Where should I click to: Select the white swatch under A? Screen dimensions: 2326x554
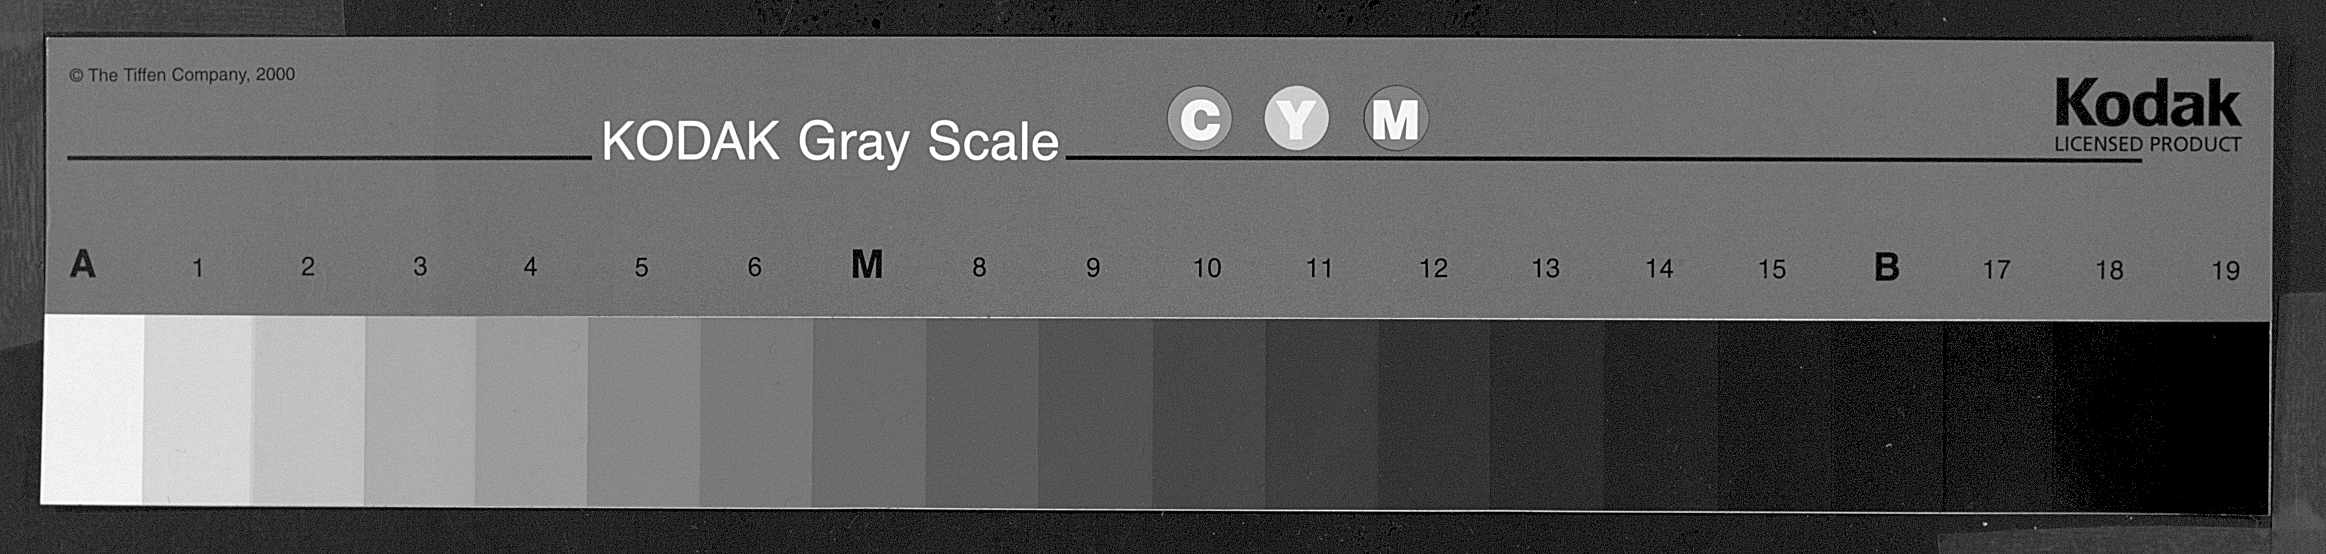point(92,410)
